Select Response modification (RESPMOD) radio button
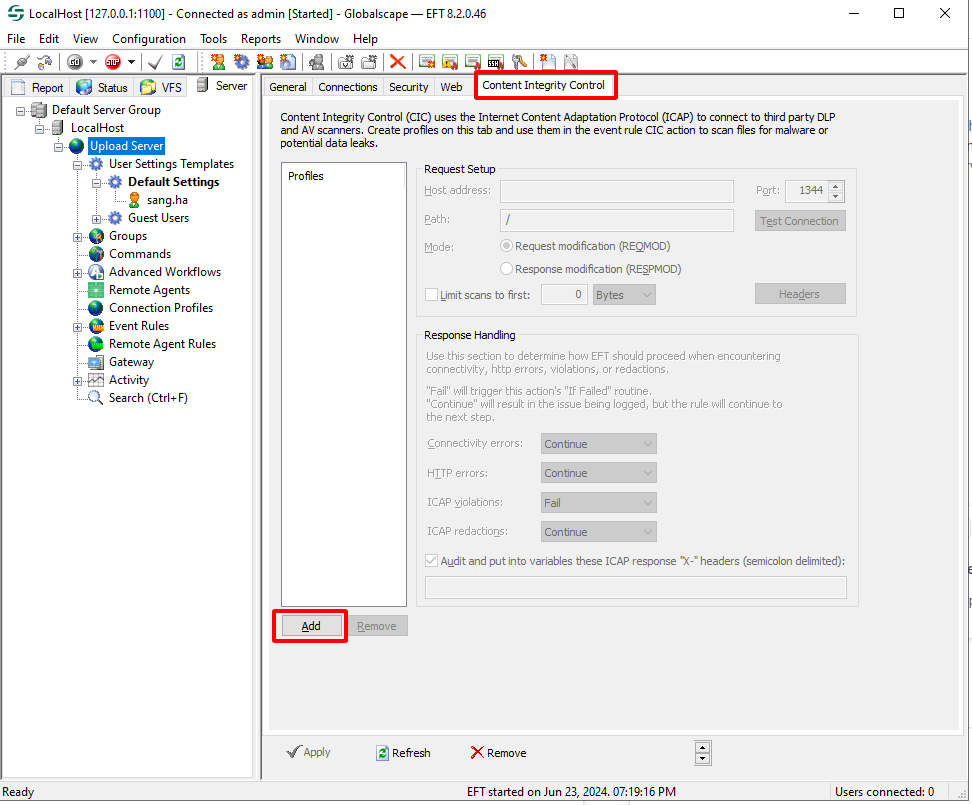 click(x=506, y=269)
